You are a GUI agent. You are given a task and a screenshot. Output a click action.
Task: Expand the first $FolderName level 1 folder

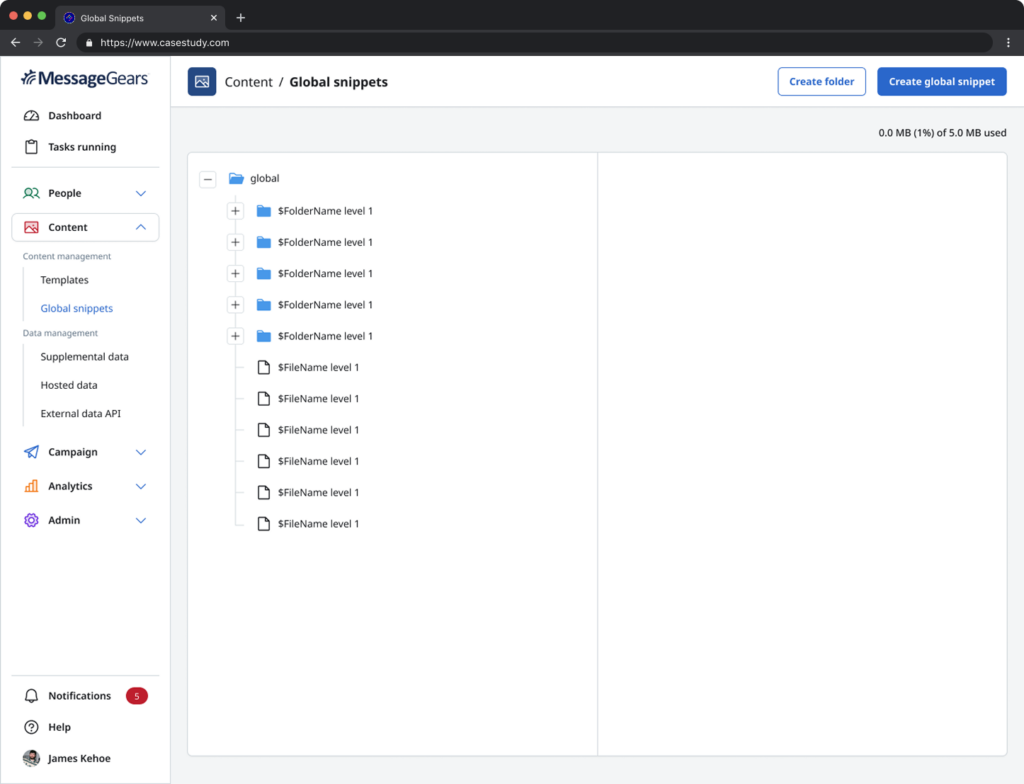point(235,211)
